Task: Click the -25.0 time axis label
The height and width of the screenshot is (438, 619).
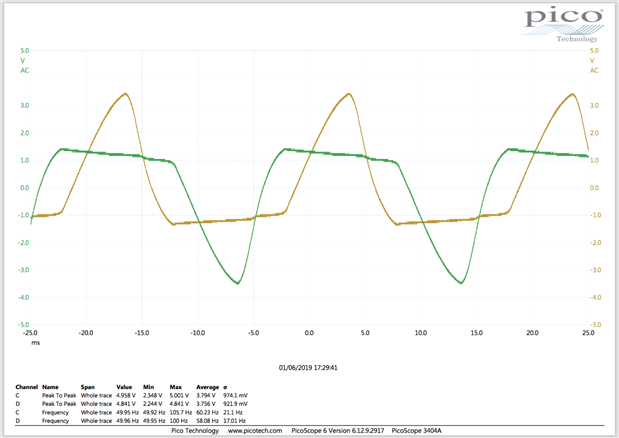Action: tap(32, 334)
